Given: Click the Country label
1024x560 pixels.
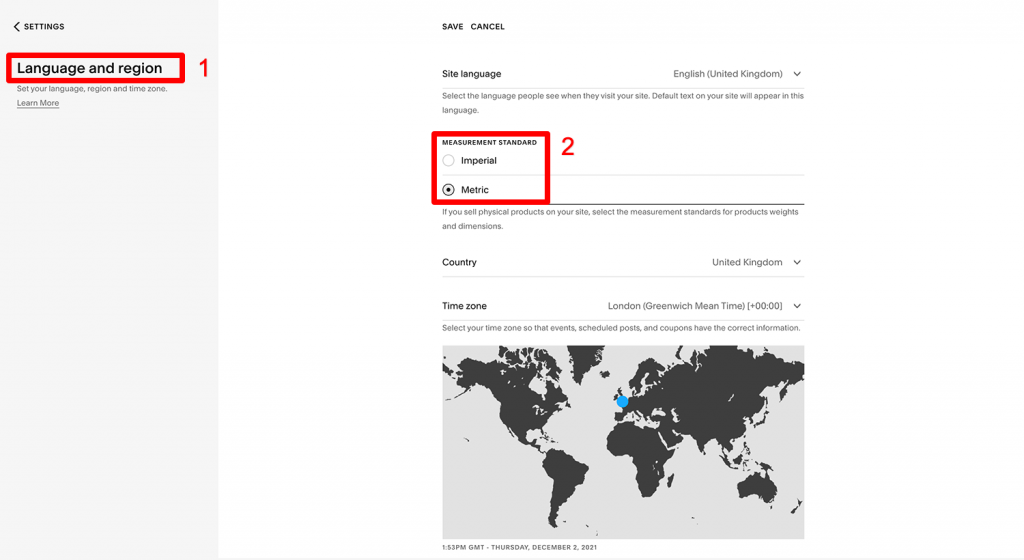Looking at the screenshot, I should (459, 262).
